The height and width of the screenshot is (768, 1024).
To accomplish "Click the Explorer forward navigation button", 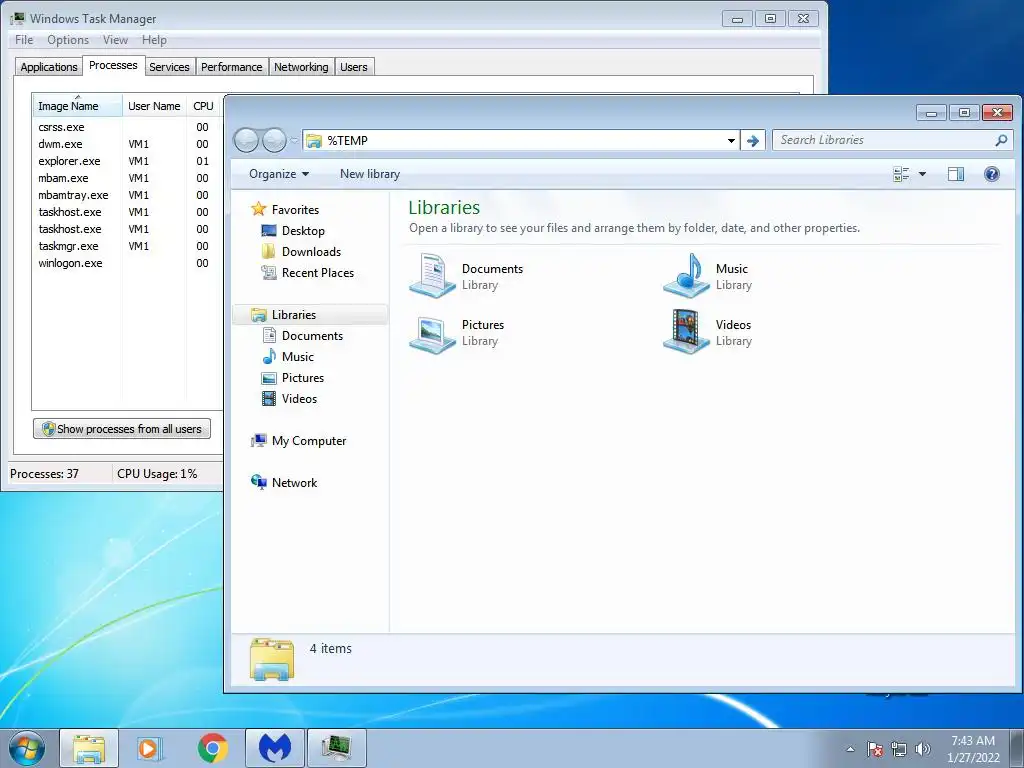I will pos(274,140).
